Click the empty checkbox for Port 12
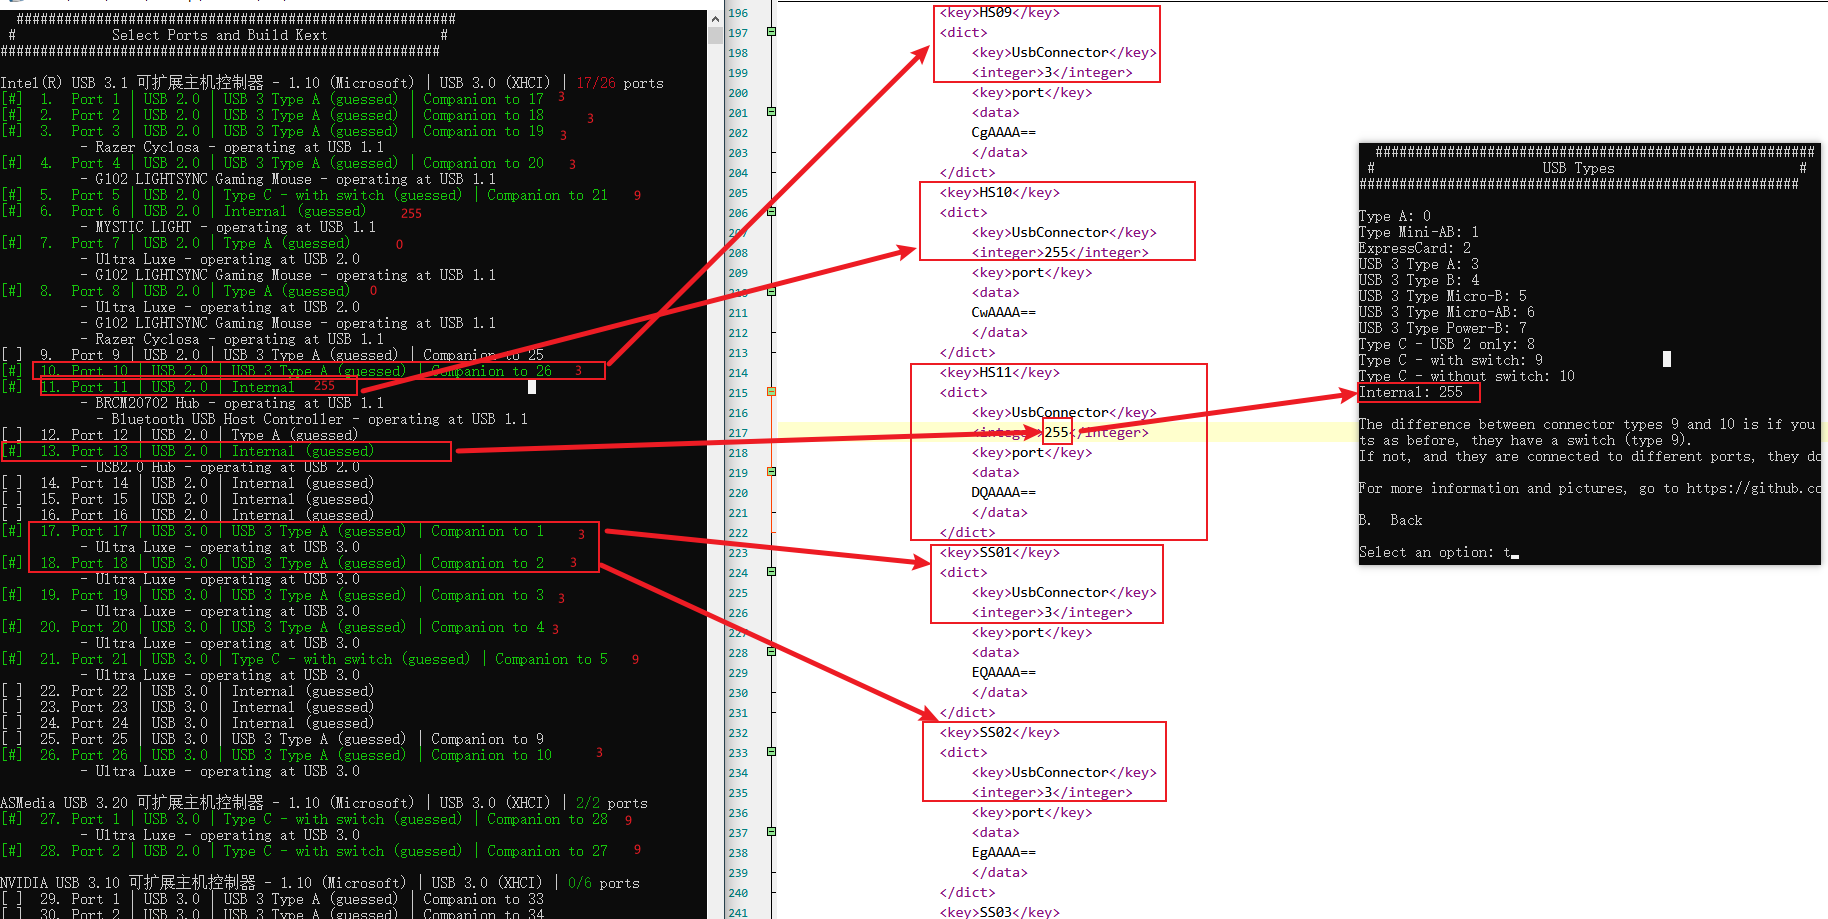The width and height of the screenshot is (1828, 919). tap(12, 435)
